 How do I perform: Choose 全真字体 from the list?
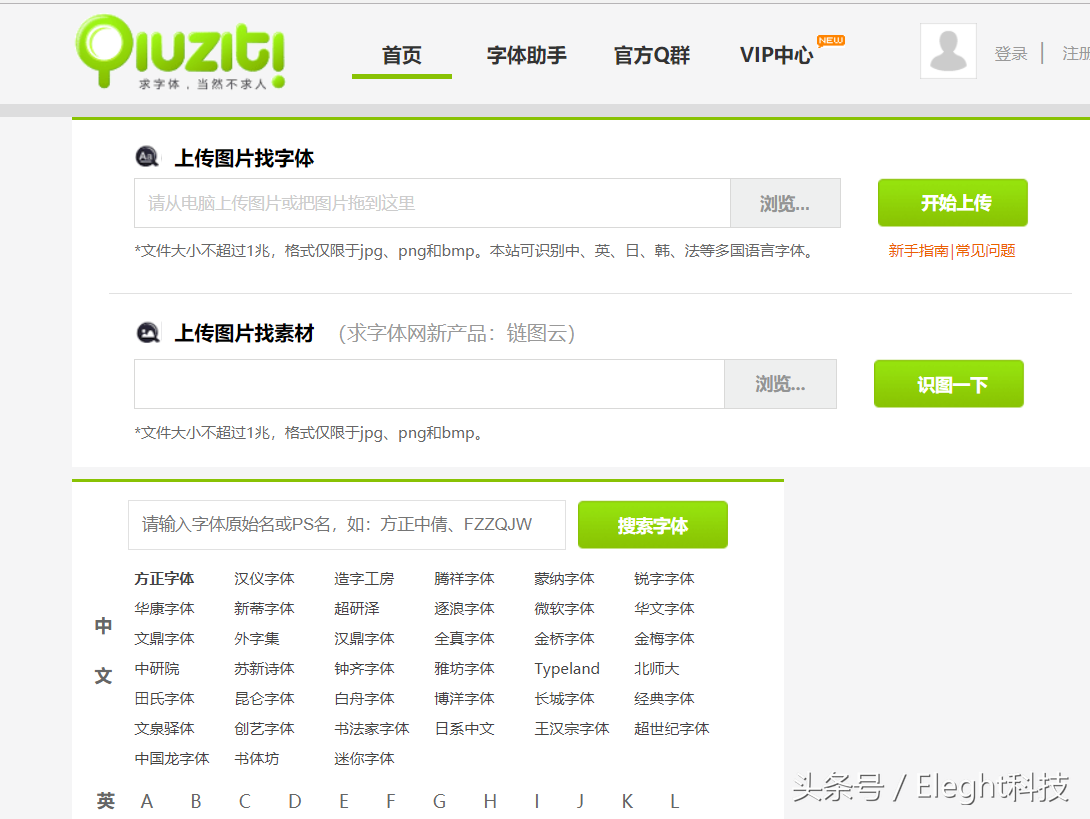464,638
